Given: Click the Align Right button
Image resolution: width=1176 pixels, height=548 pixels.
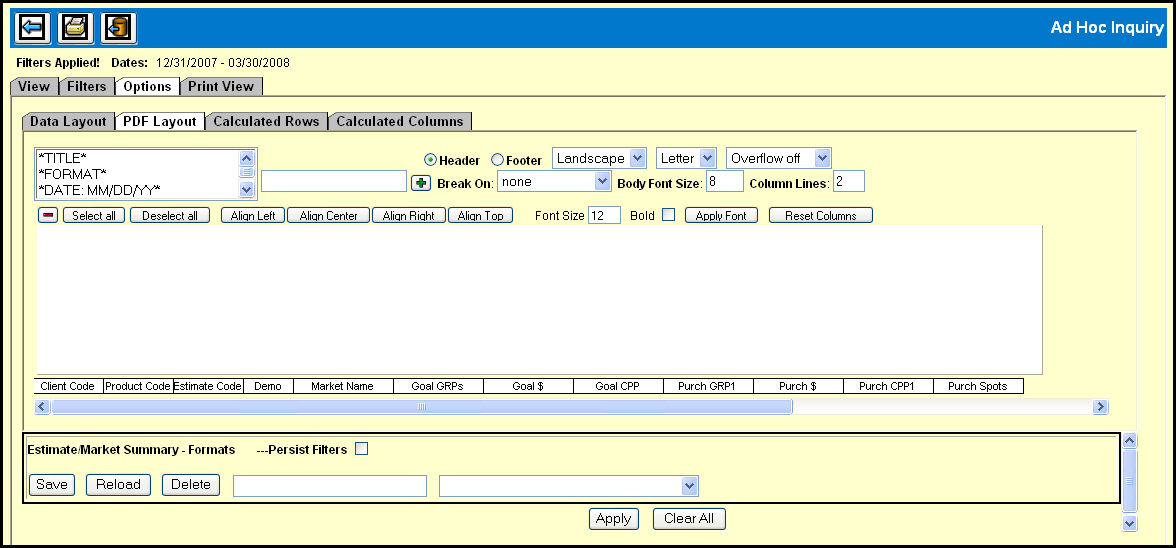Looking at the screenshot, I should [x=409, y=216].
